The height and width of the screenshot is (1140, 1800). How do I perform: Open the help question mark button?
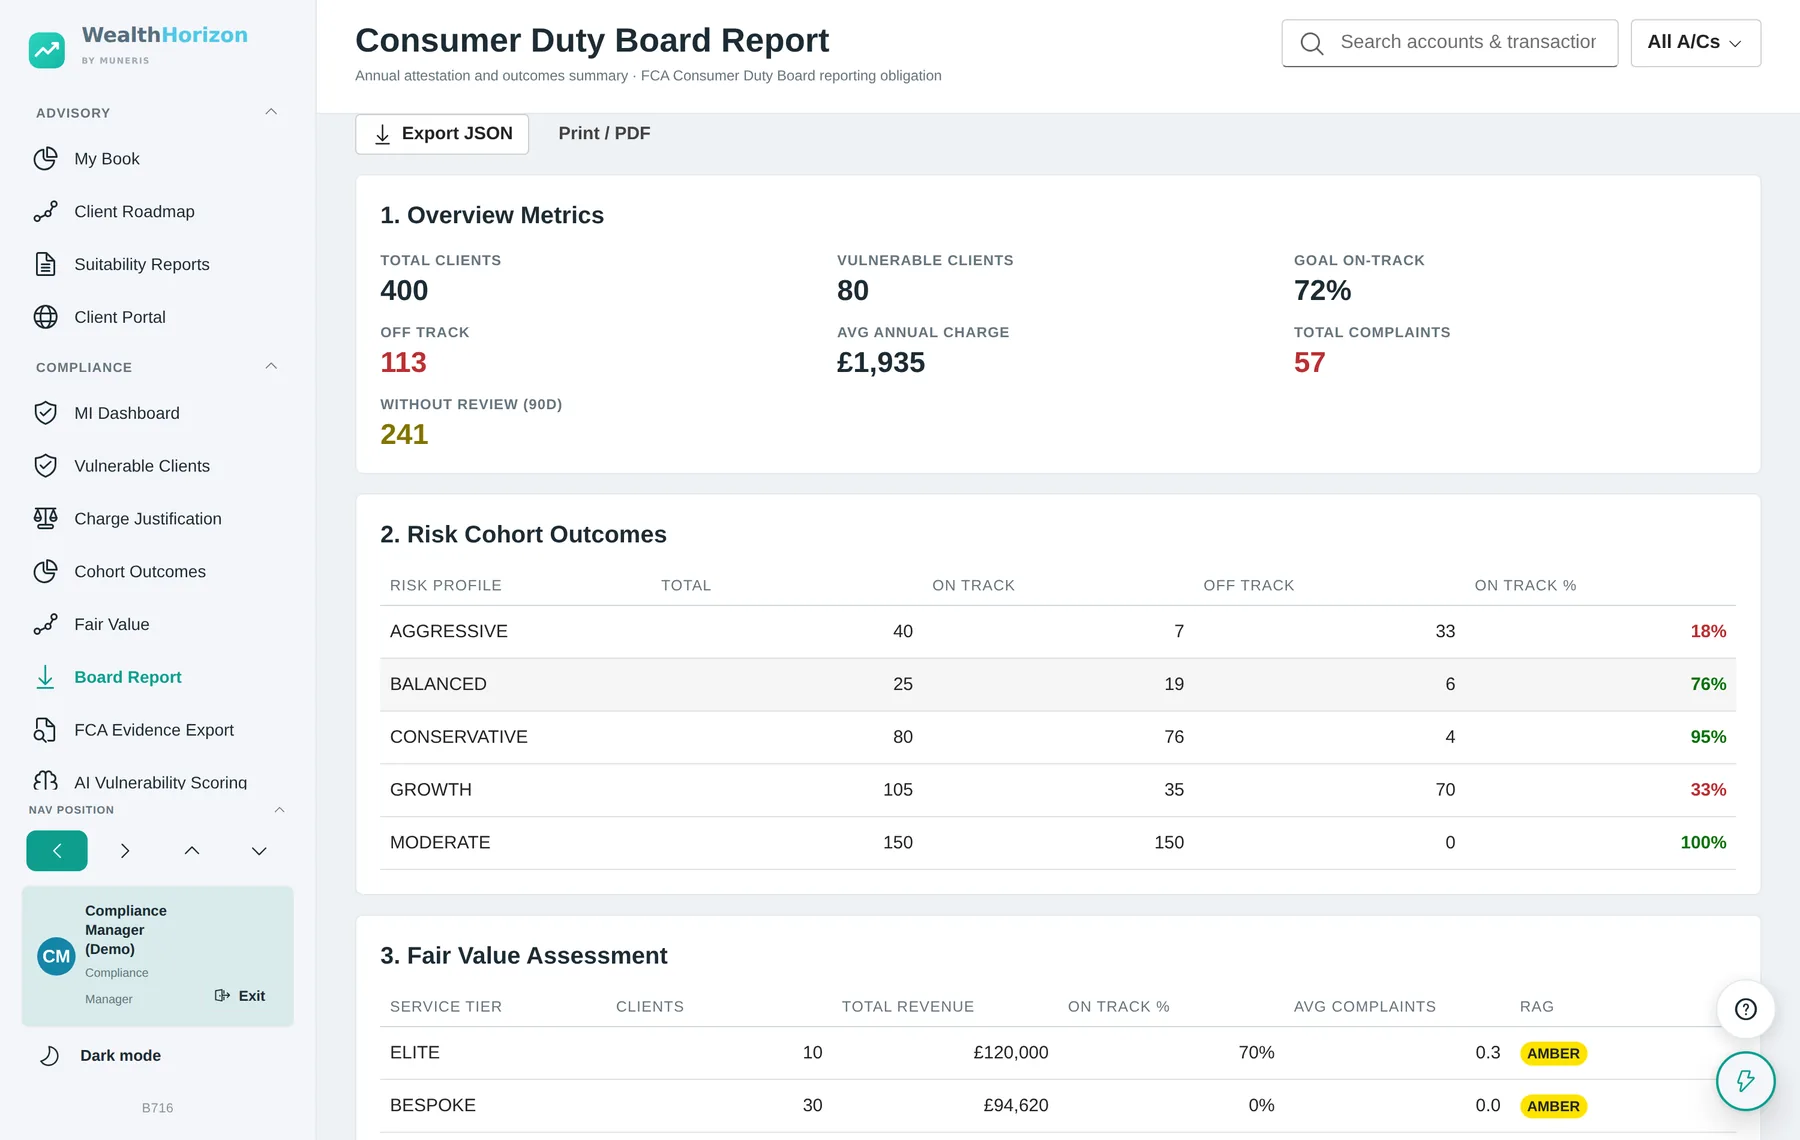(1746, 1009)
